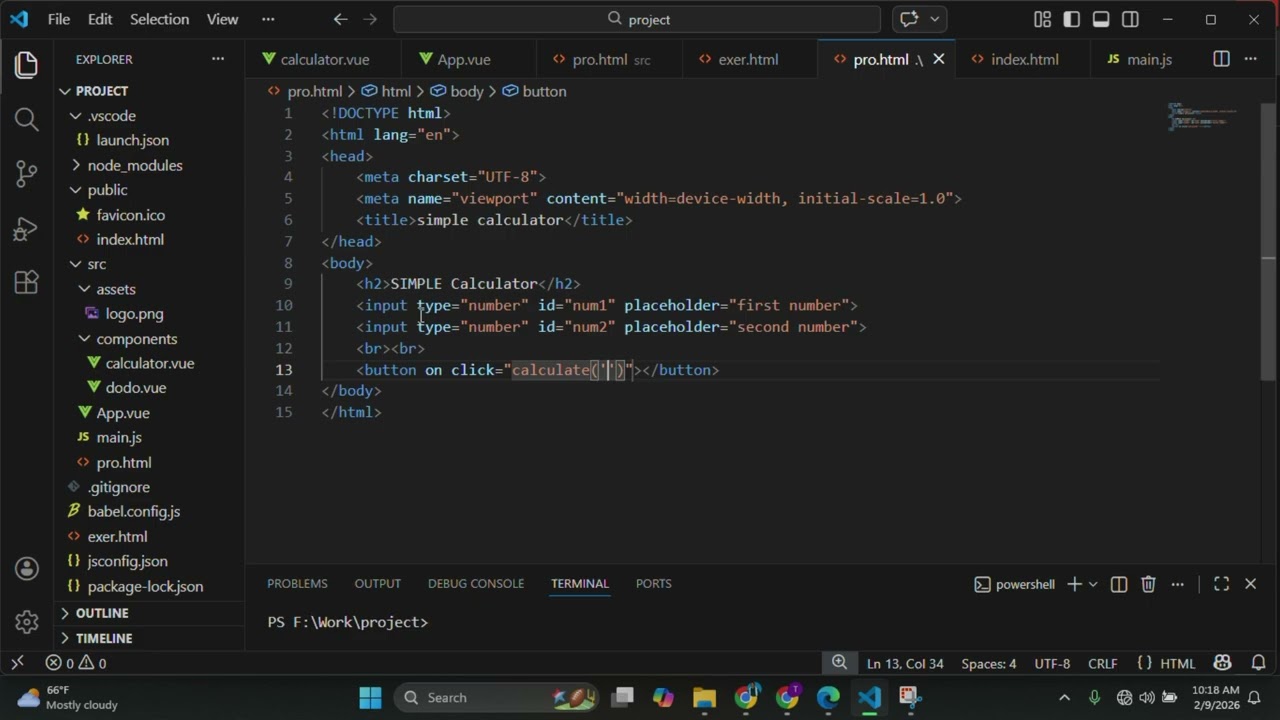The height and width of the screenshot is (720, 1280).
Task: Open terminal panel more actions ellipsis
Action: pos(1178,584)
